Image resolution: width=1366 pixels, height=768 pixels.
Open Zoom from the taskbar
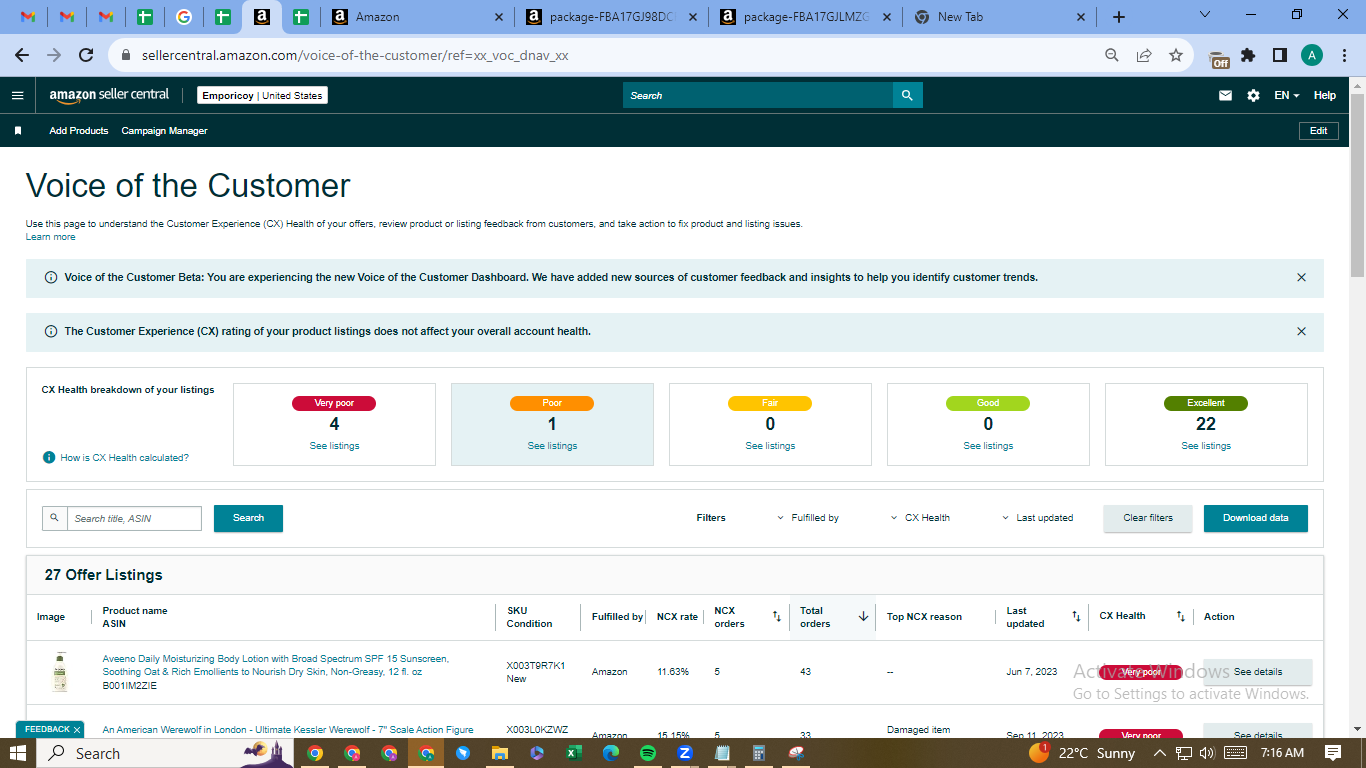point(685,753)
